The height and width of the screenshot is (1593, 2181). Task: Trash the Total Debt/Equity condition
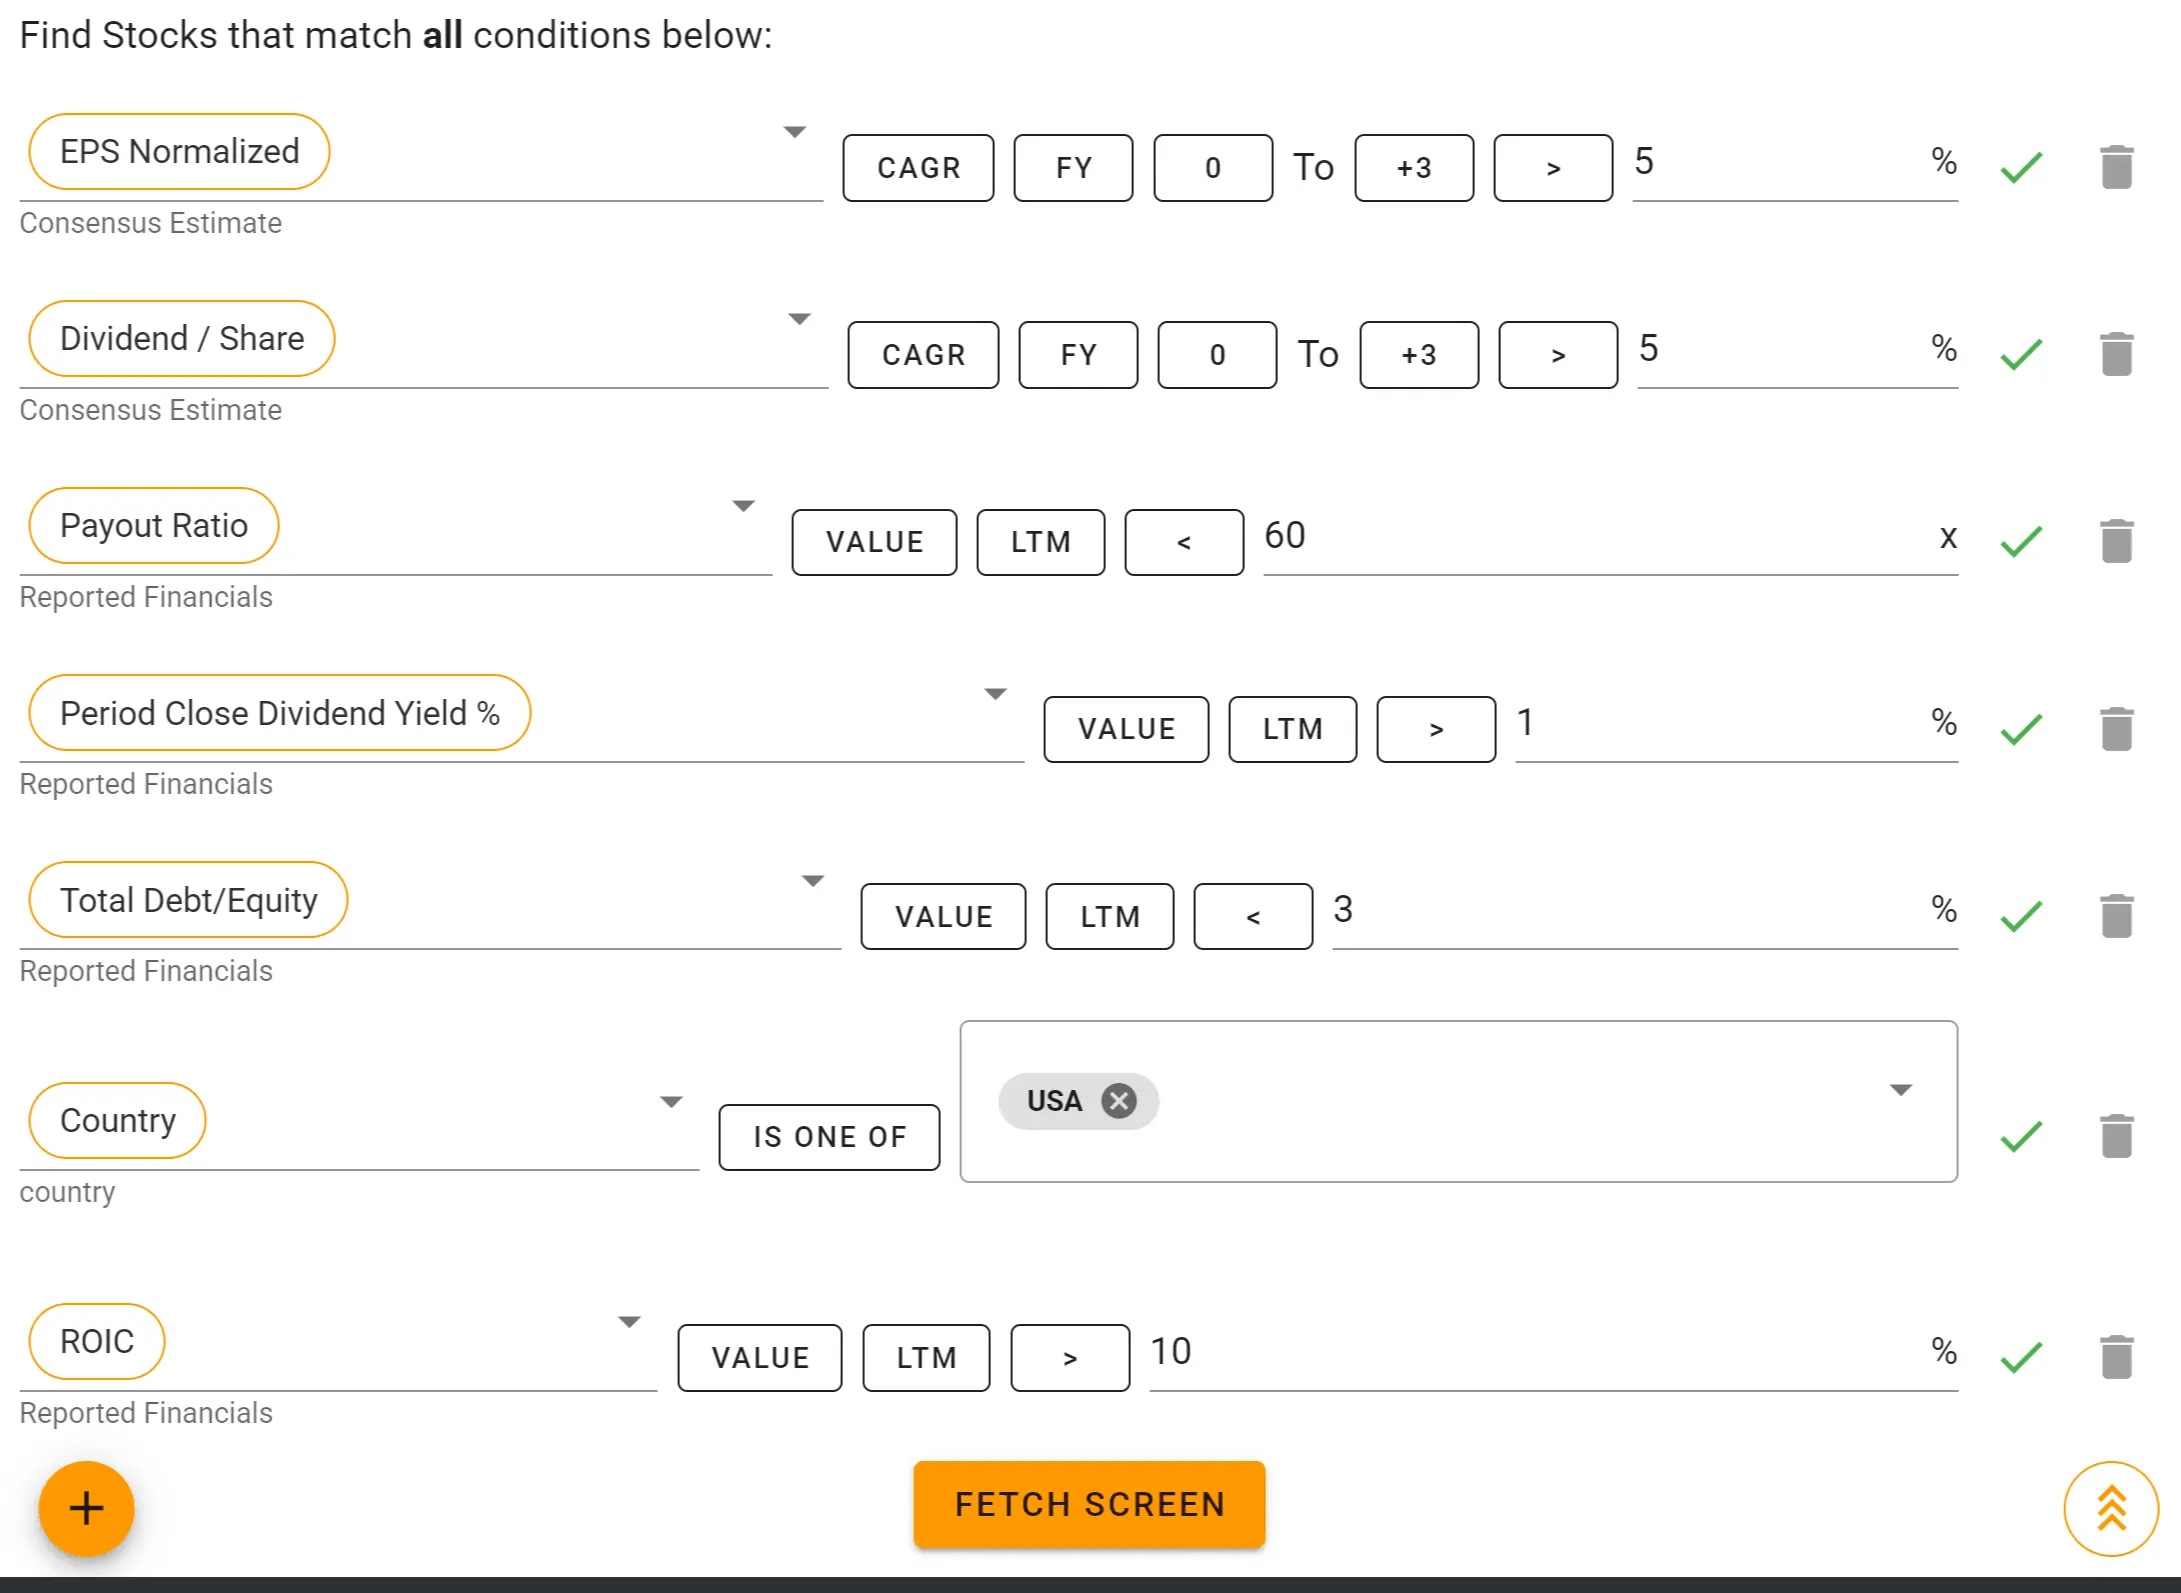click(x=2116, y=915)
